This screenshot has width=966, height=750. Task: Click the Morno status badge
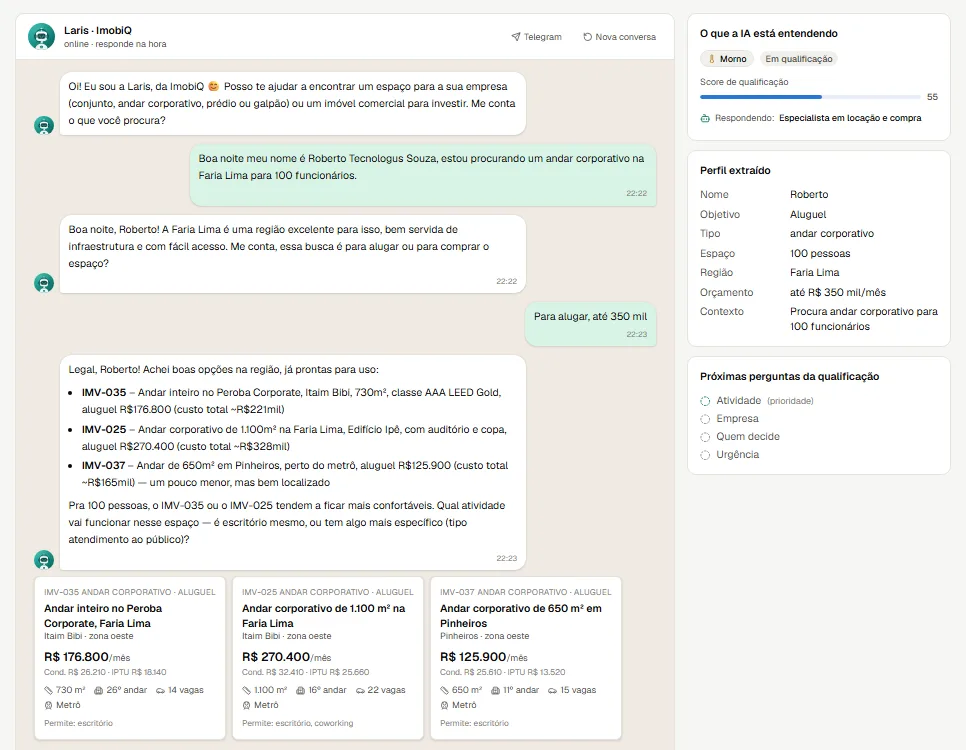pos(727,59)
